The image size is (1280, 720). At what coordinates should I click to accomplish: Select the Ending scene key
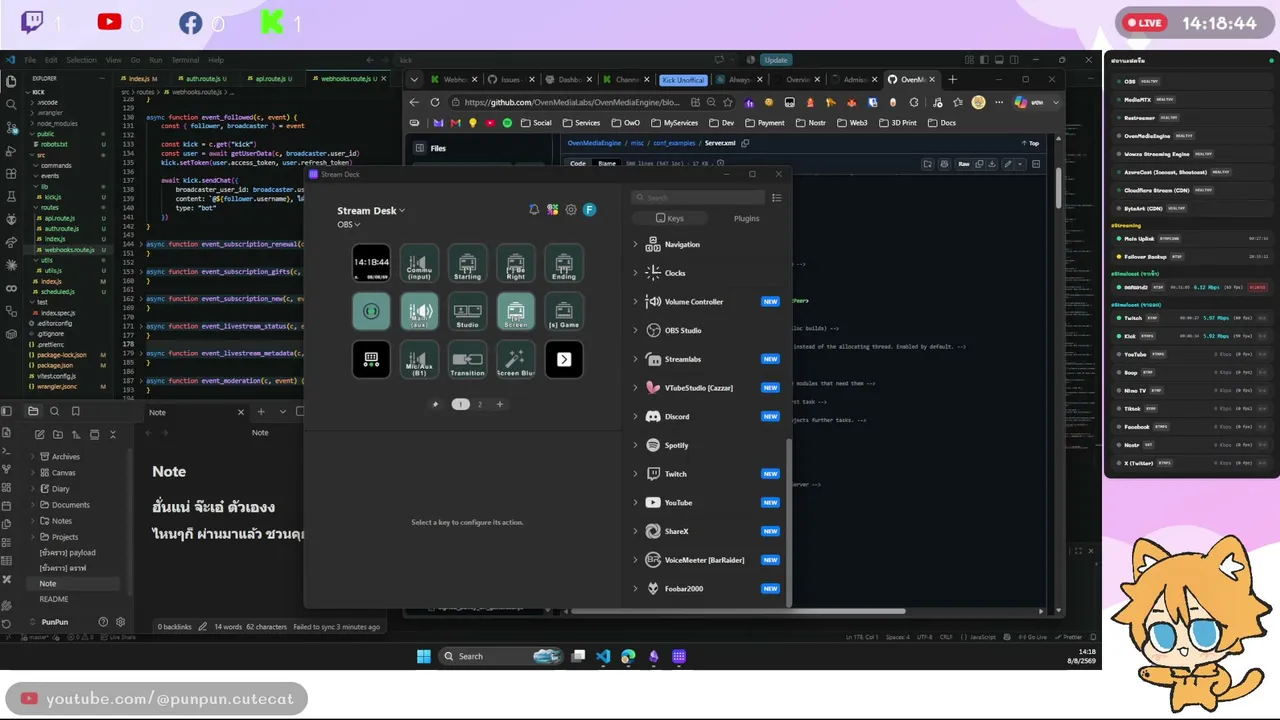tap(564, 263)
